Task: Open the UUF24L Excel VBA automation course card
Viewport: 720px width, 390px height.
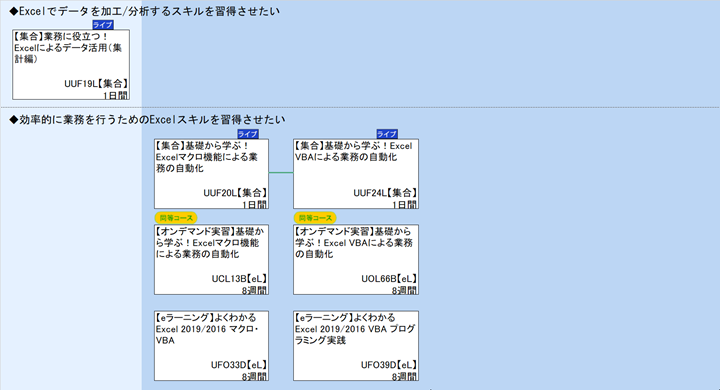Action: [356, 174]
